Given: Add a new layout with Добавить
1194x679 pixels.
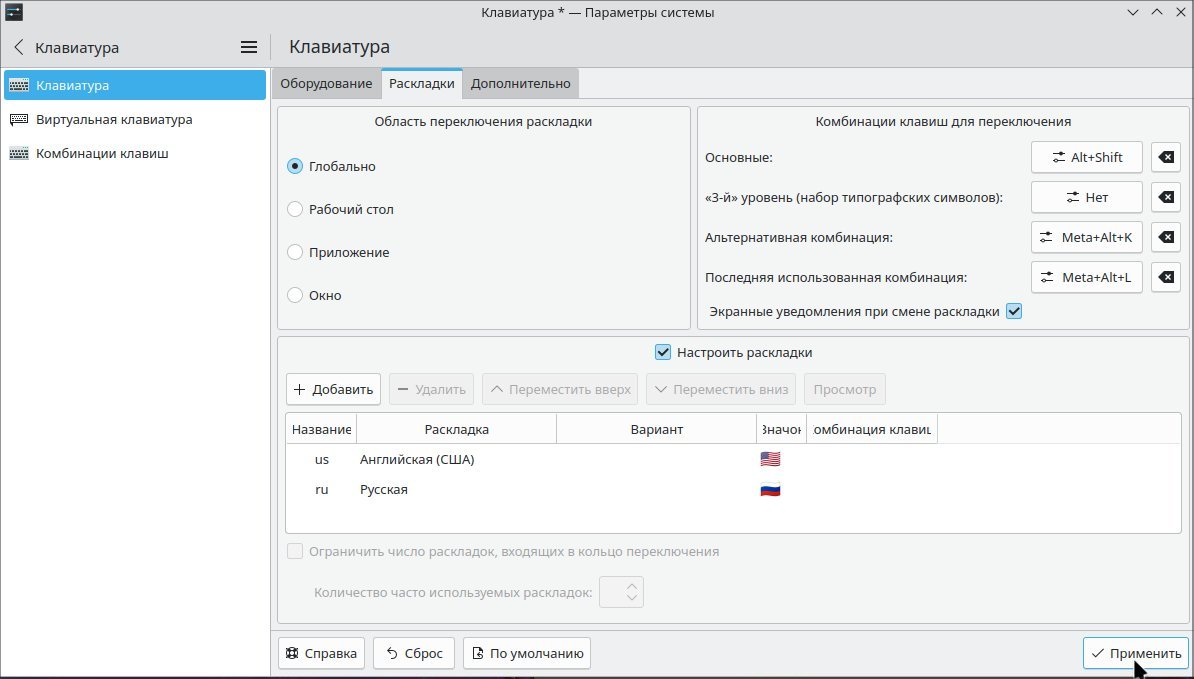Looking at the screenshot, I should coord(333,388).
